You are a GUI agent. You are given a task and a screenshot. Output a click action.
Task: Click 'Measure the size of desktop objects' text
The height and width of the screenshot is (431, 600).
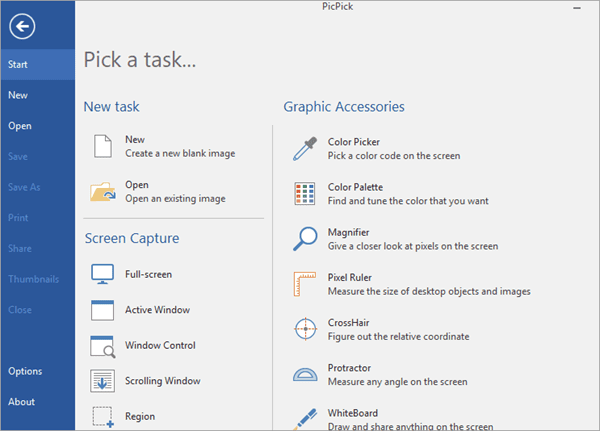click(x=429, y=291)
